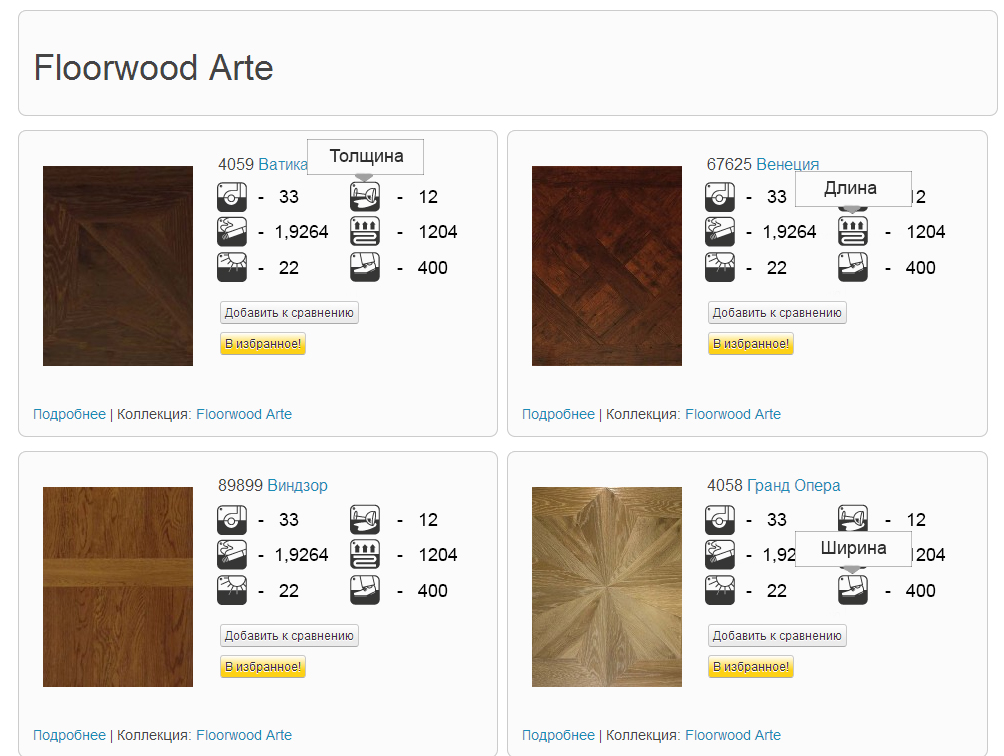This screenshot has width=1004, height=756.
Task: Click the dark parquet thumbnail of product 4059
Action: (x=118, y=266)
